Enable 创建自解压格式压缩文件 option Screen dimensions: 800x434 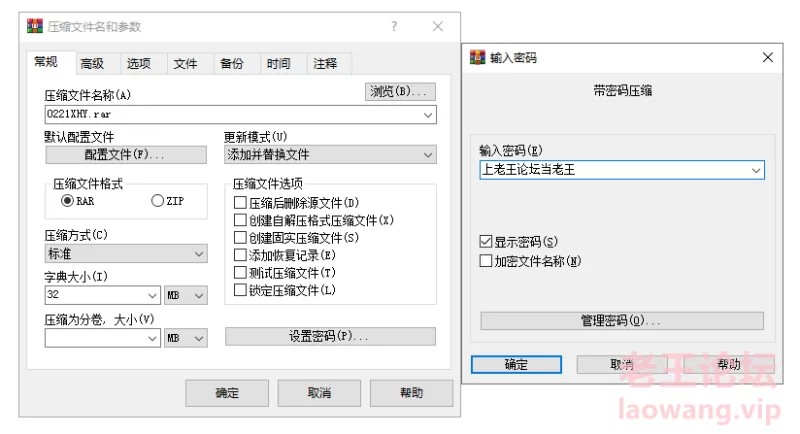pos(240,220)
